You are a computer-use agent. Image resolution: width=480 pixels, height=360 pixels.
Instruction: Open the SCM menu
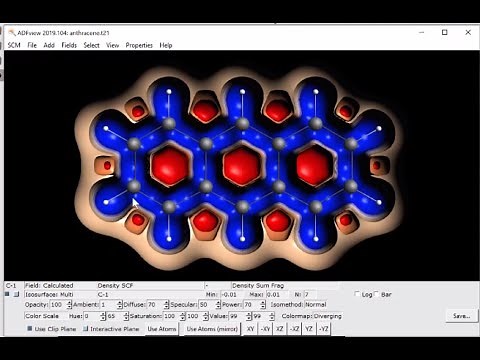[14, 45]
